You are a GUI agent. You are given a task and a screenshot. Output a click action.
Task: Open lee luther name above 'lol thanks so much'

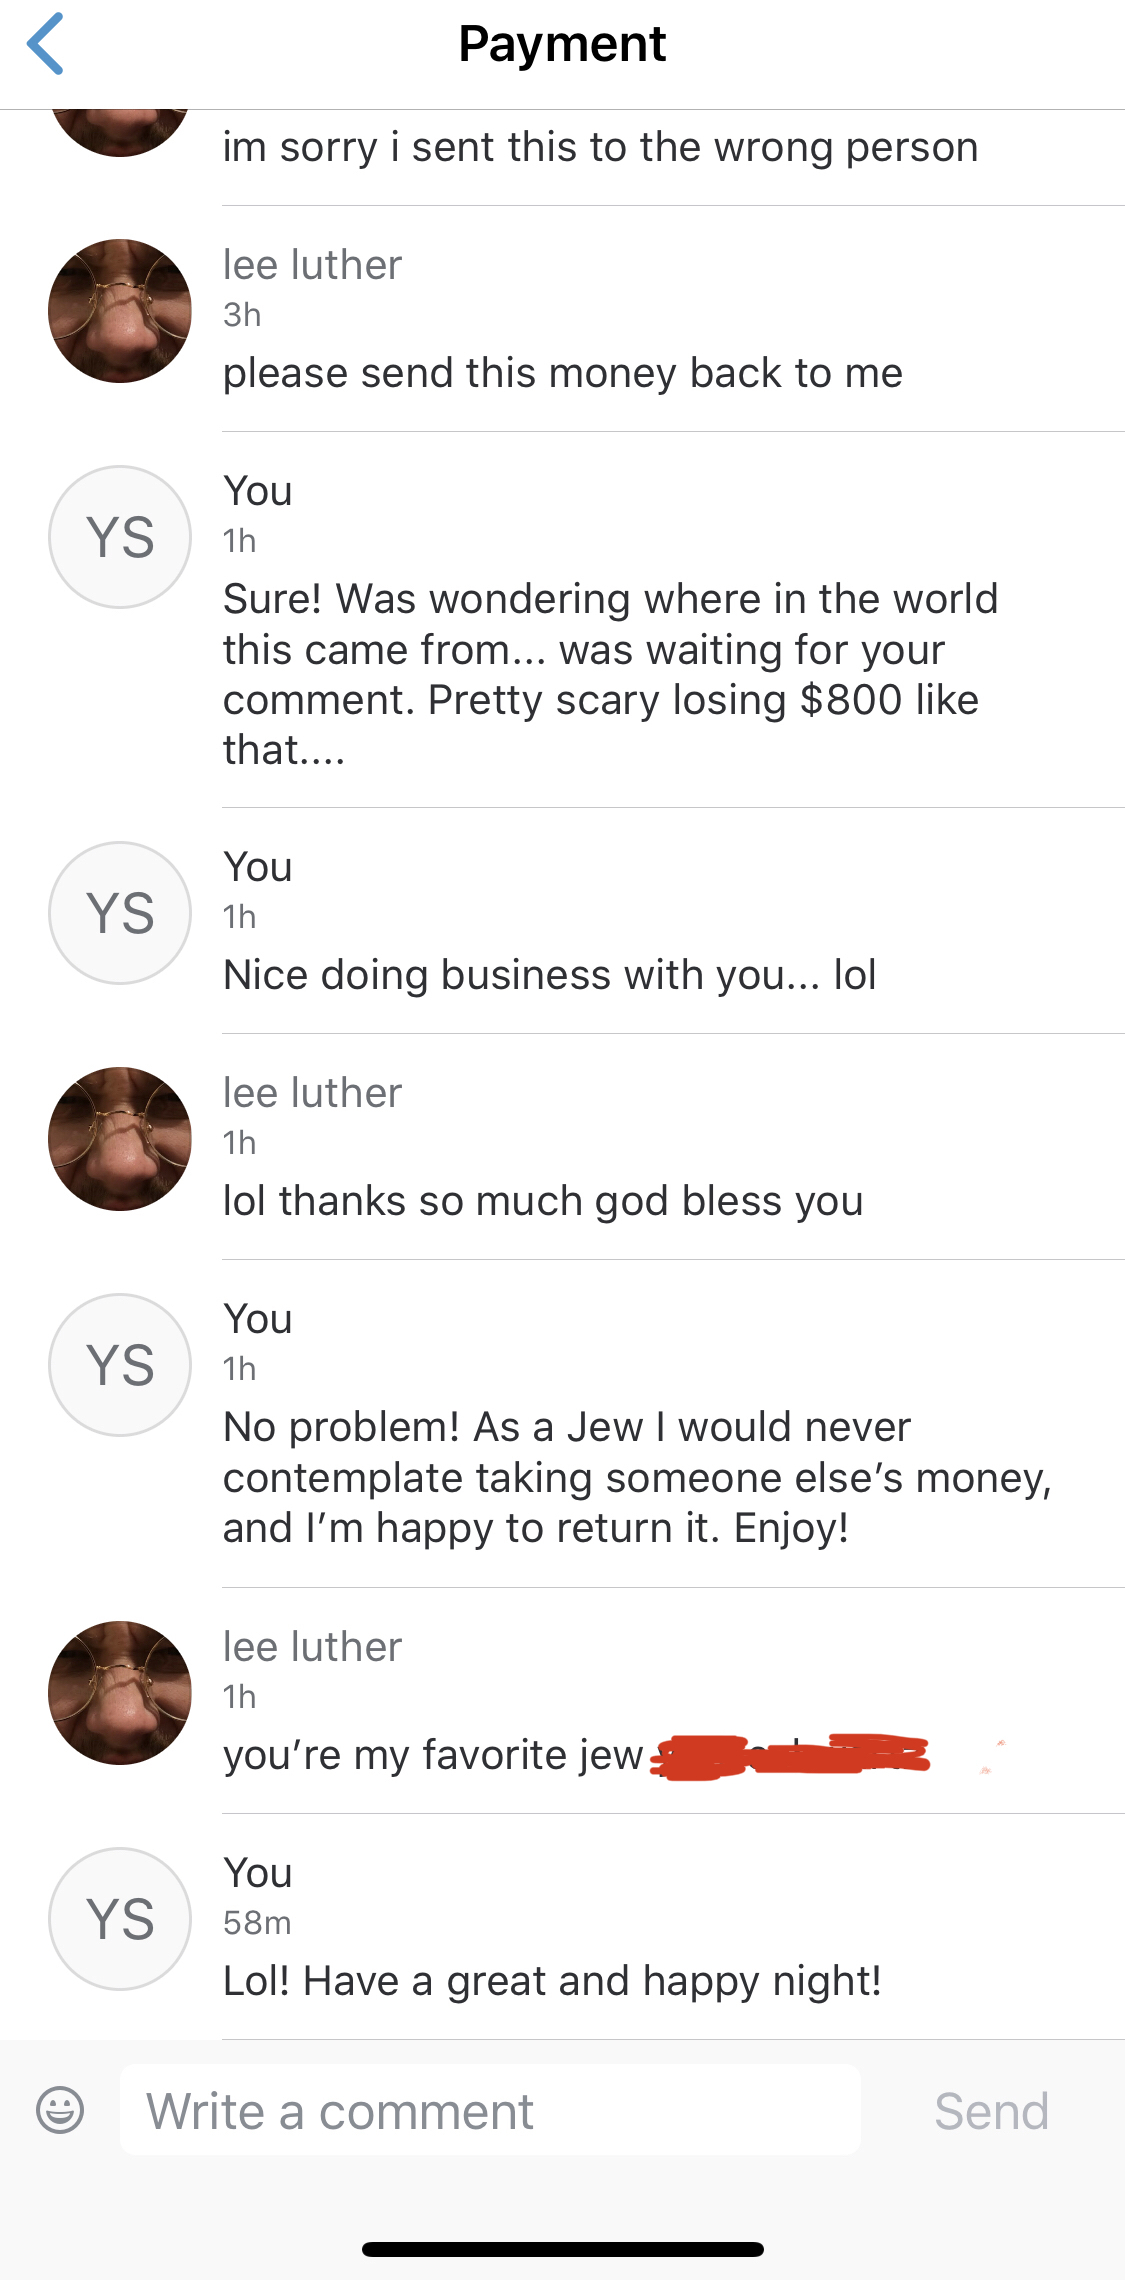click(x=312, y=1093)
